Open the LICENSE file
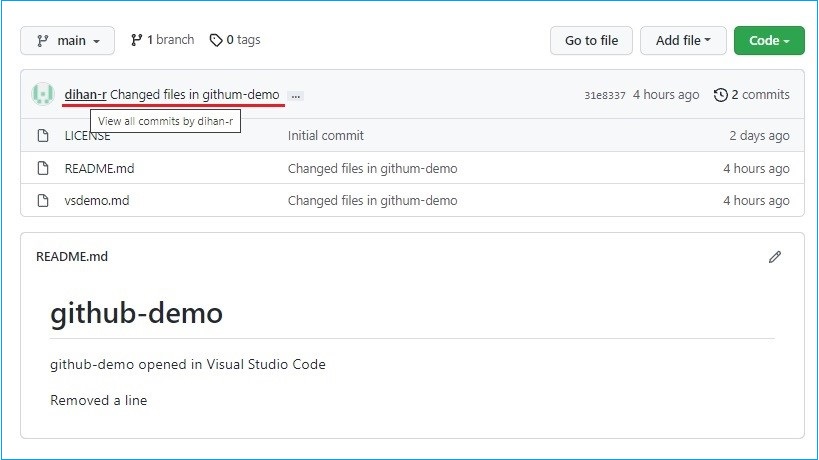 87,136
